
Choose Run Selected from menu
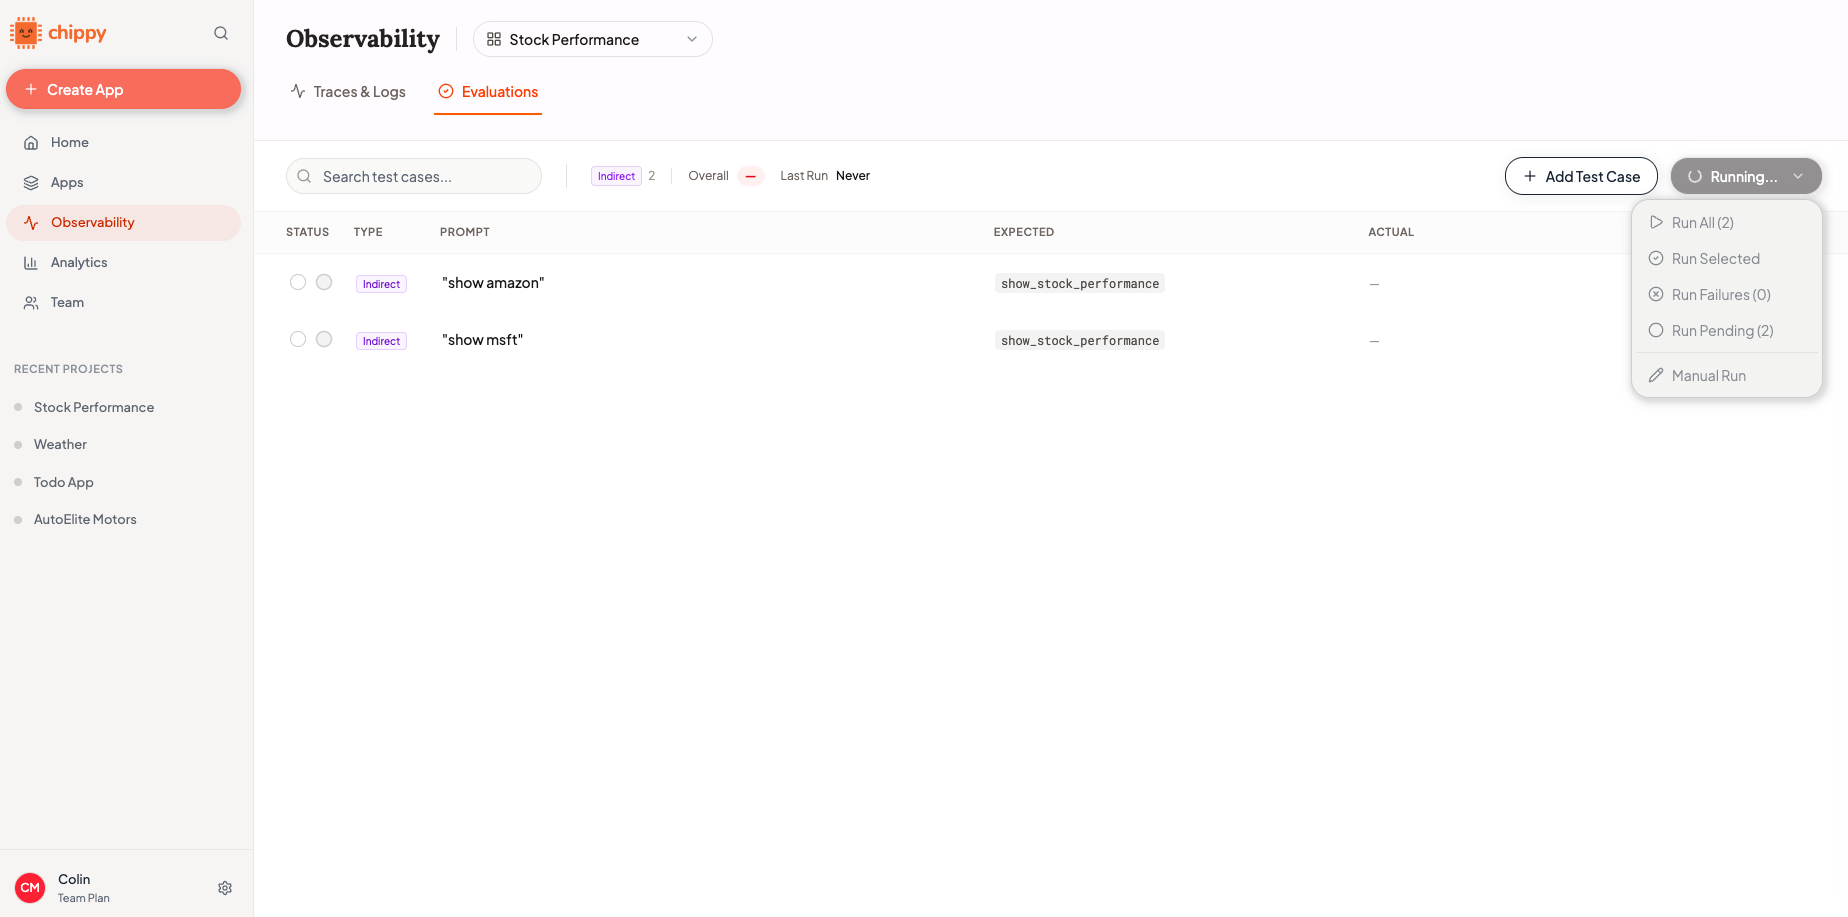[x=1727, y=259]
